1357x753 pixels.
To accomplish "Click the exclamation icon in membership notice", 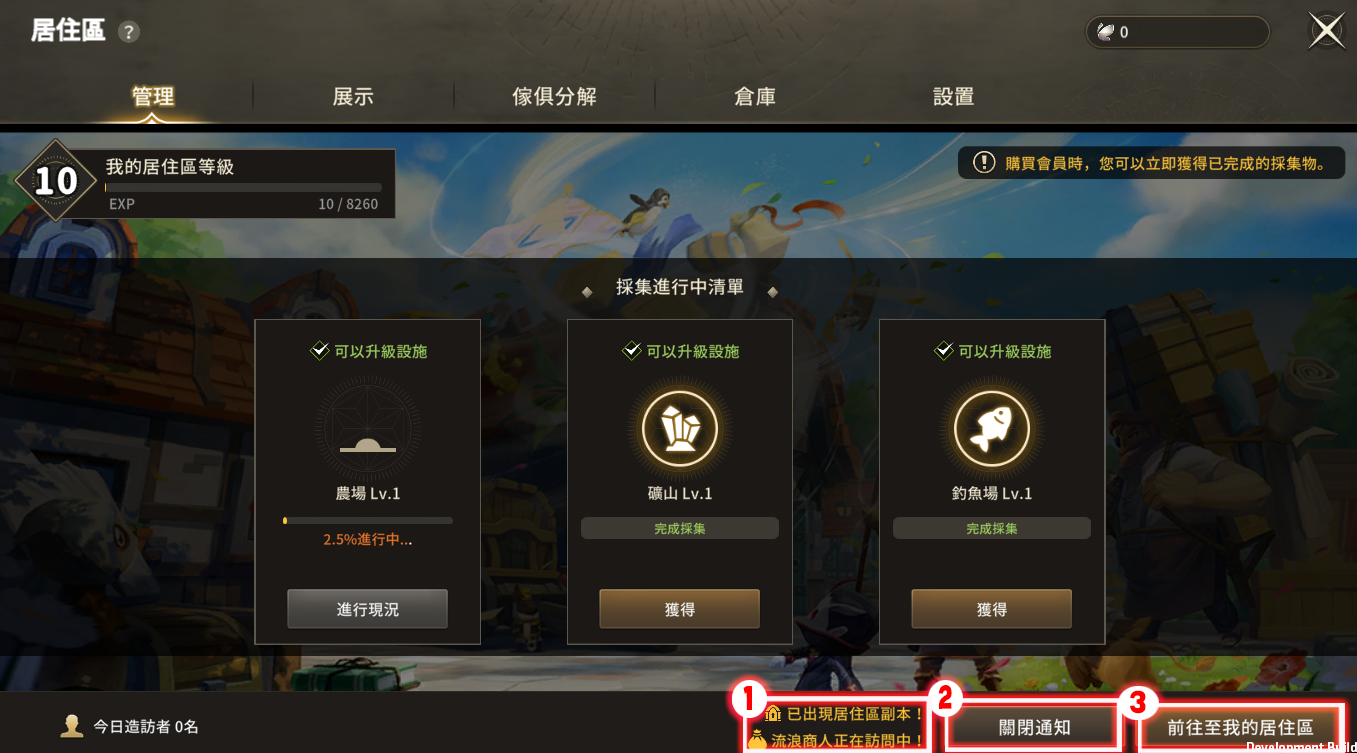I will coord(985,162).
